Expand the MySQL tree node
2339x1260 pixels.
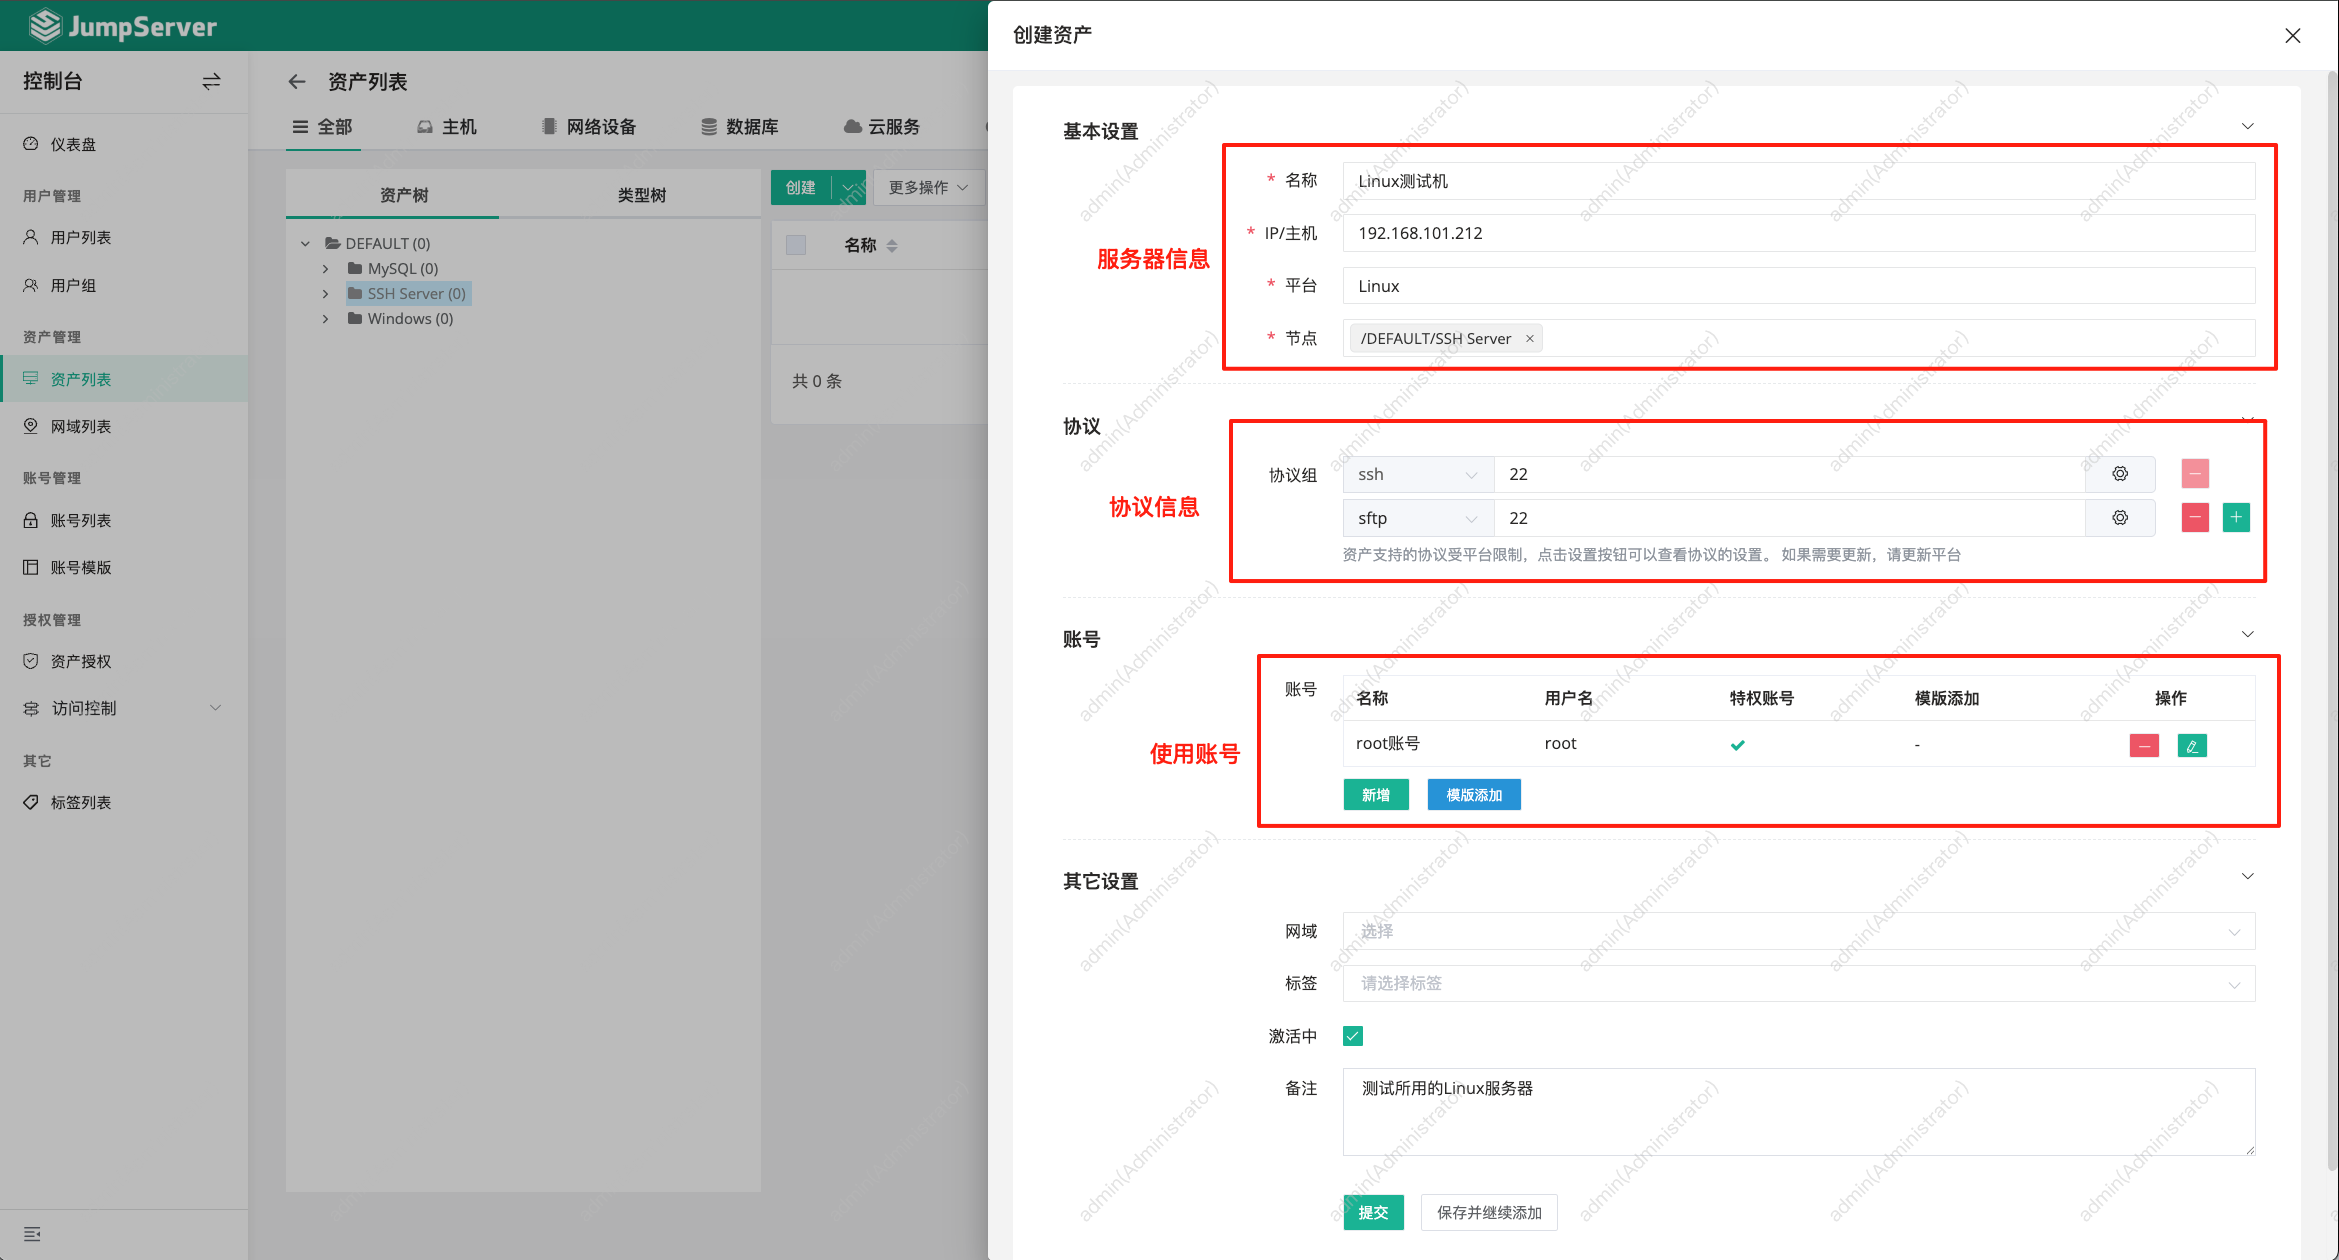tap(325, 268)
